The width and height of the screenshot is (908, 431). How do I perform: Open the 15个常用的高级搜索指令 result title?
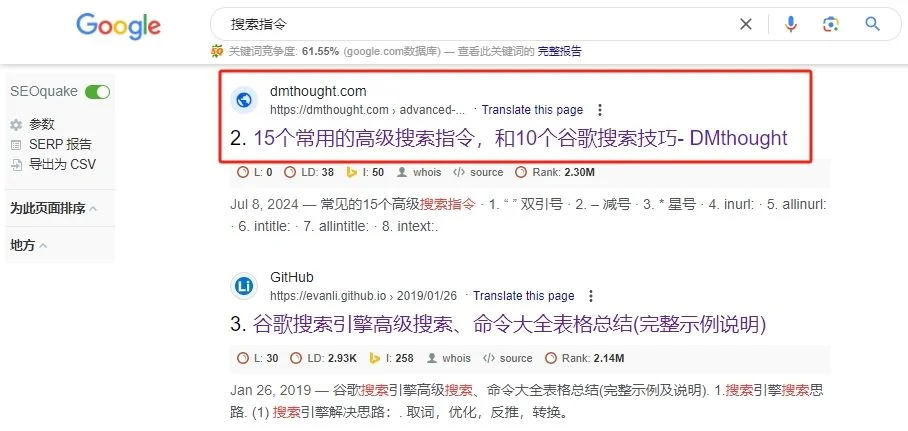coord(520,138)
